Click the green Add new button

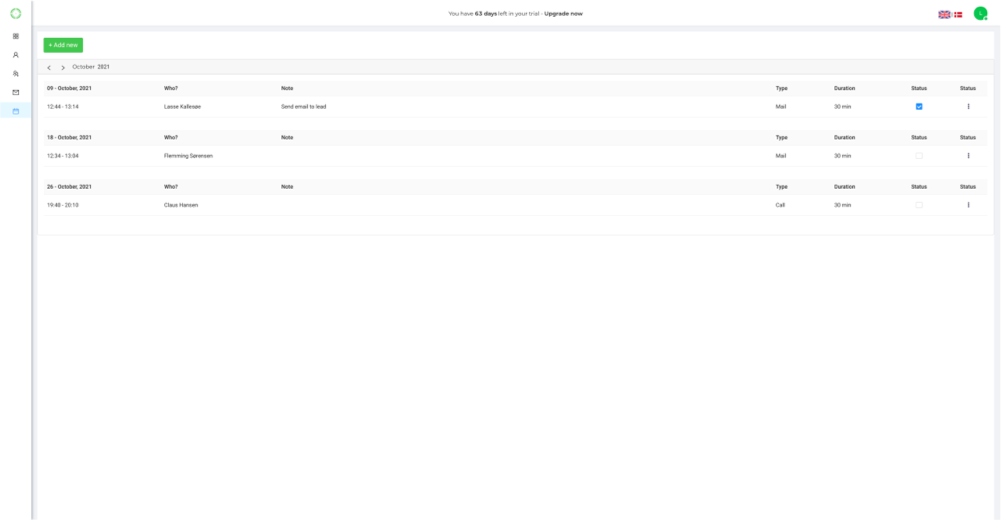pos(63,45)
